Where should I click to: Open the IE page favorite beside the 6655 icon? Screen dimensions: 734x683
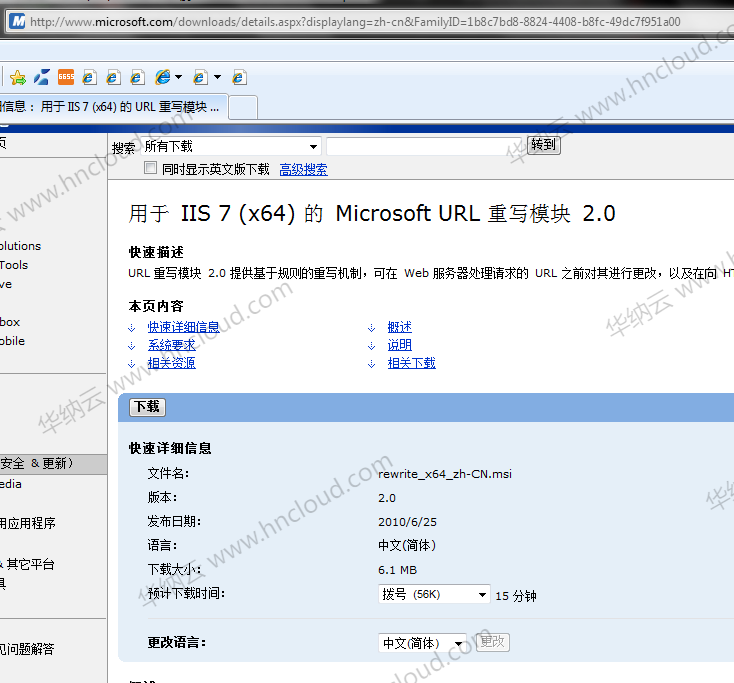tap(89, 77)
